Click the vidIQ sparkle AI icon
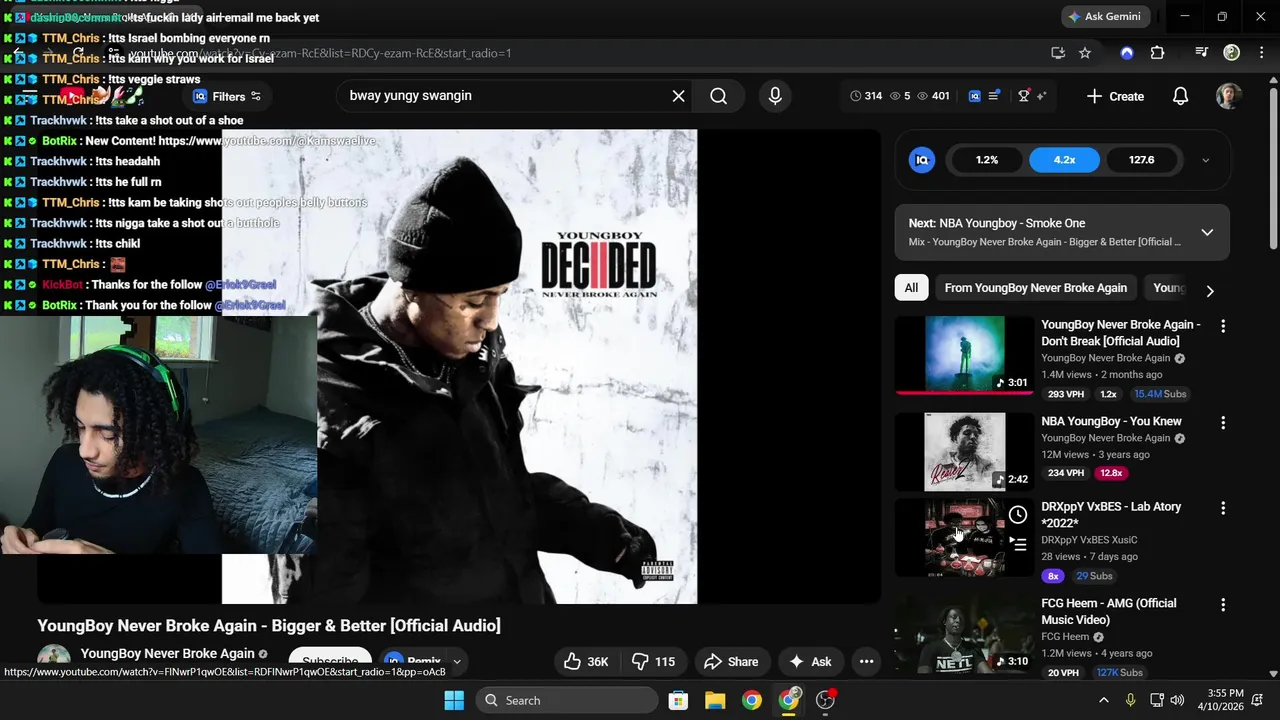 (1041, 96)
